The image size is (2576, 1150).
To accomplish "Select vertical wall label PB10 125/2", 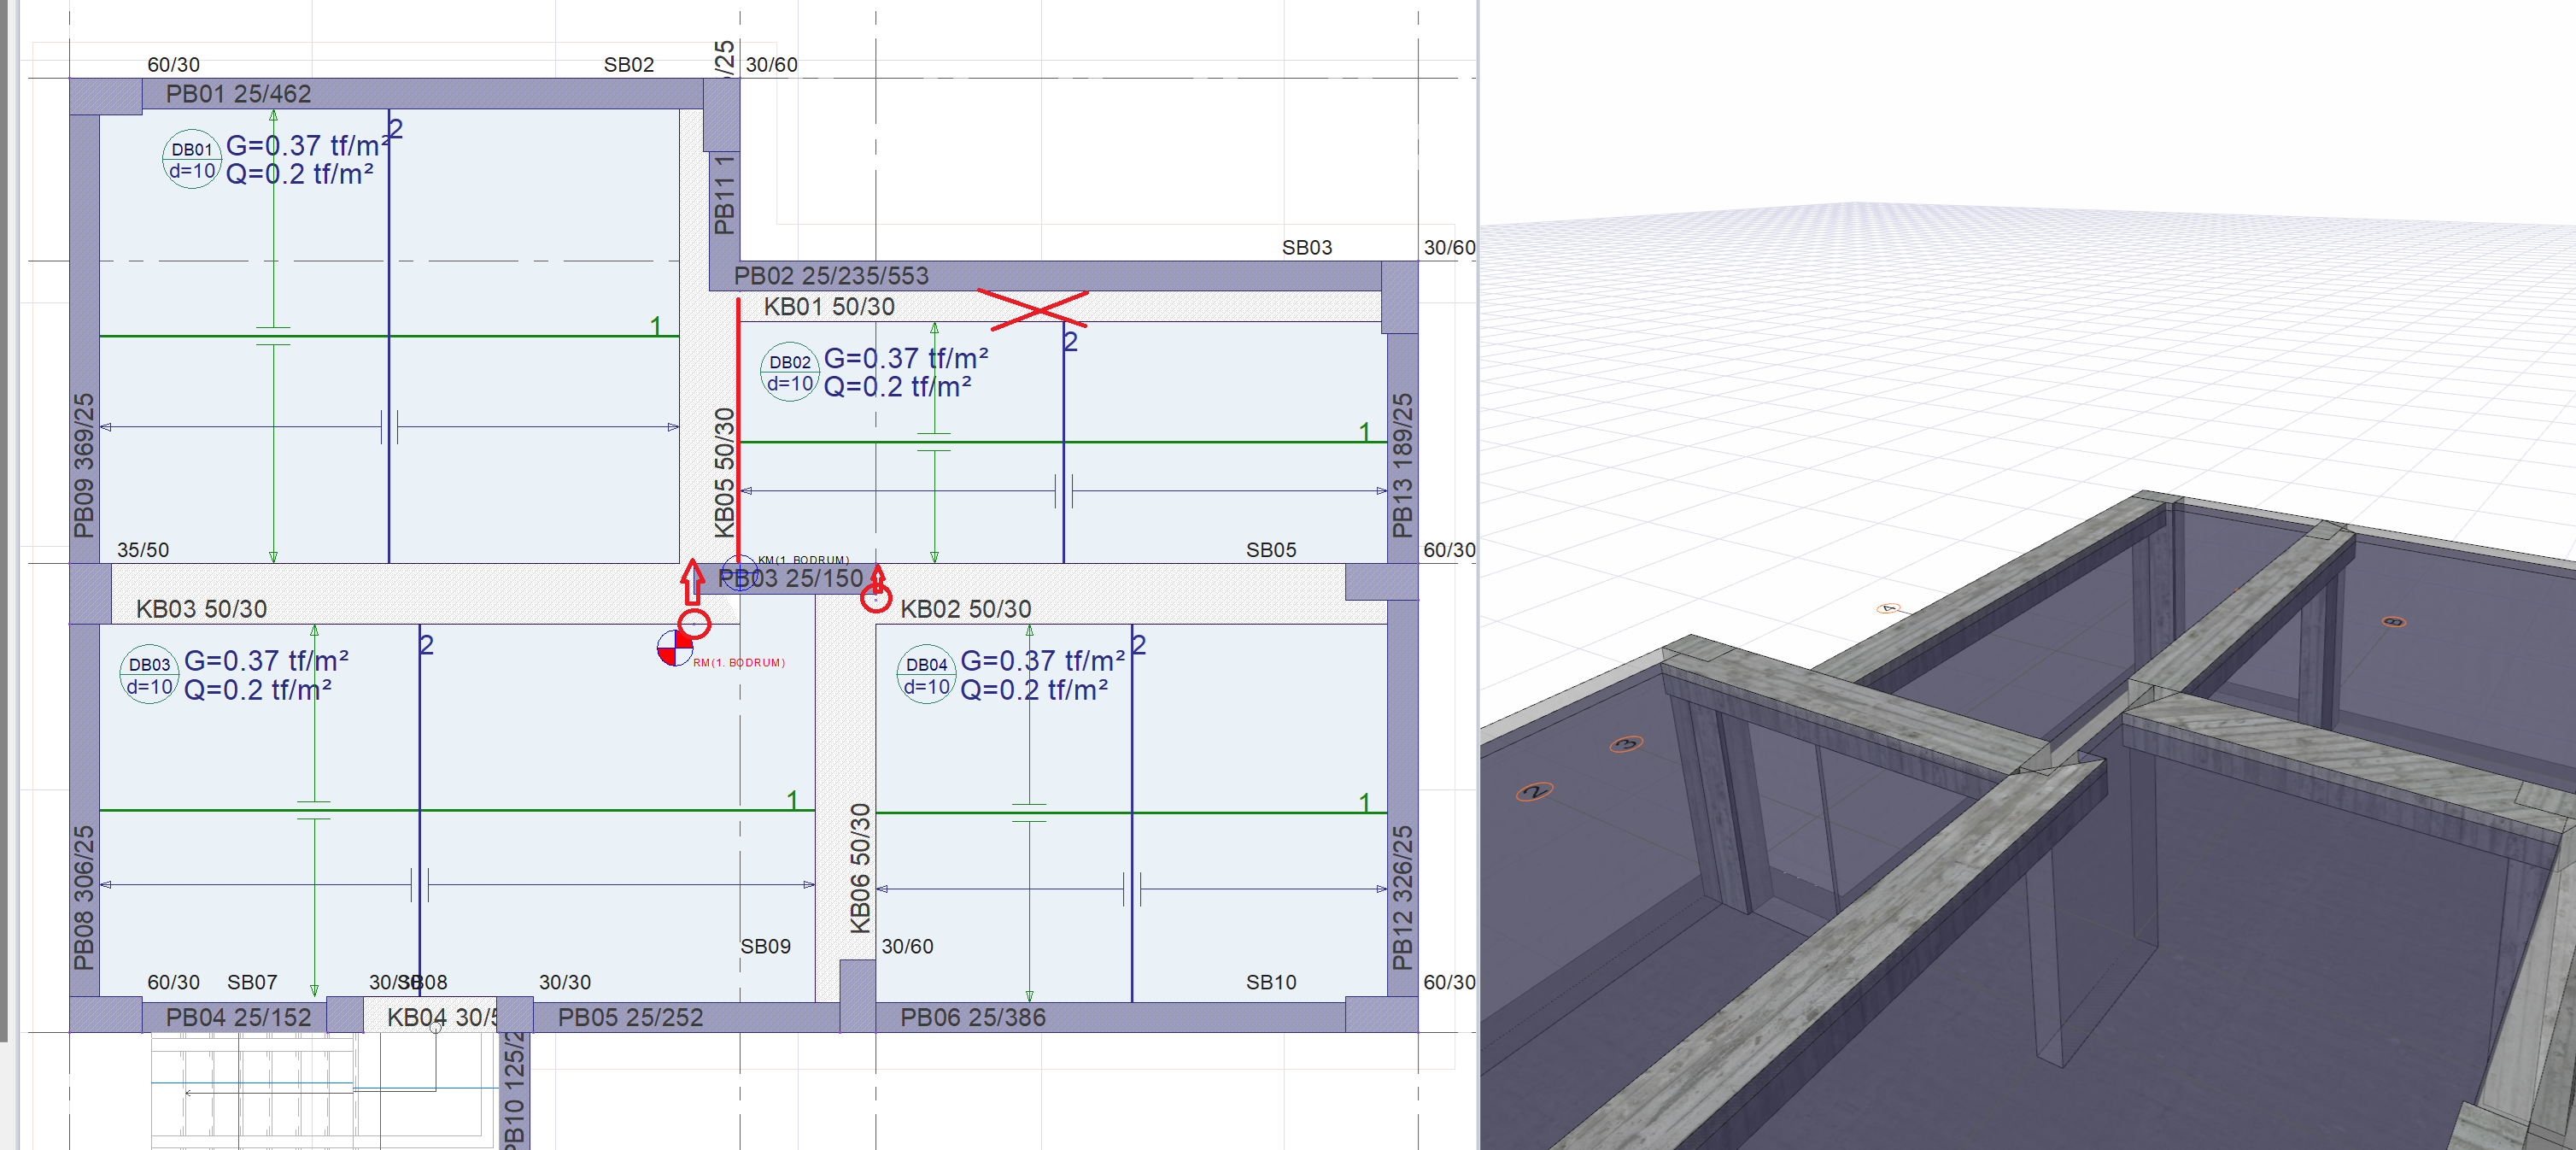I will 514,1091.
